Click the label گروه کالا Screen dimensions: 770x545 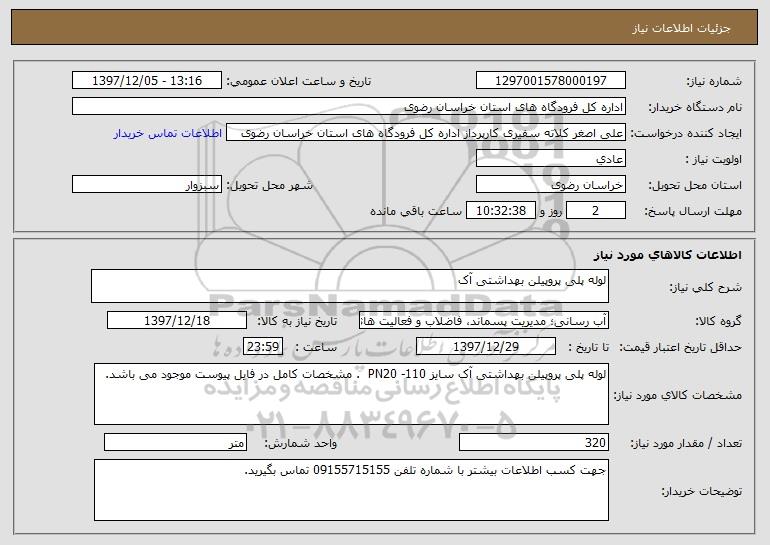point(718,321)
